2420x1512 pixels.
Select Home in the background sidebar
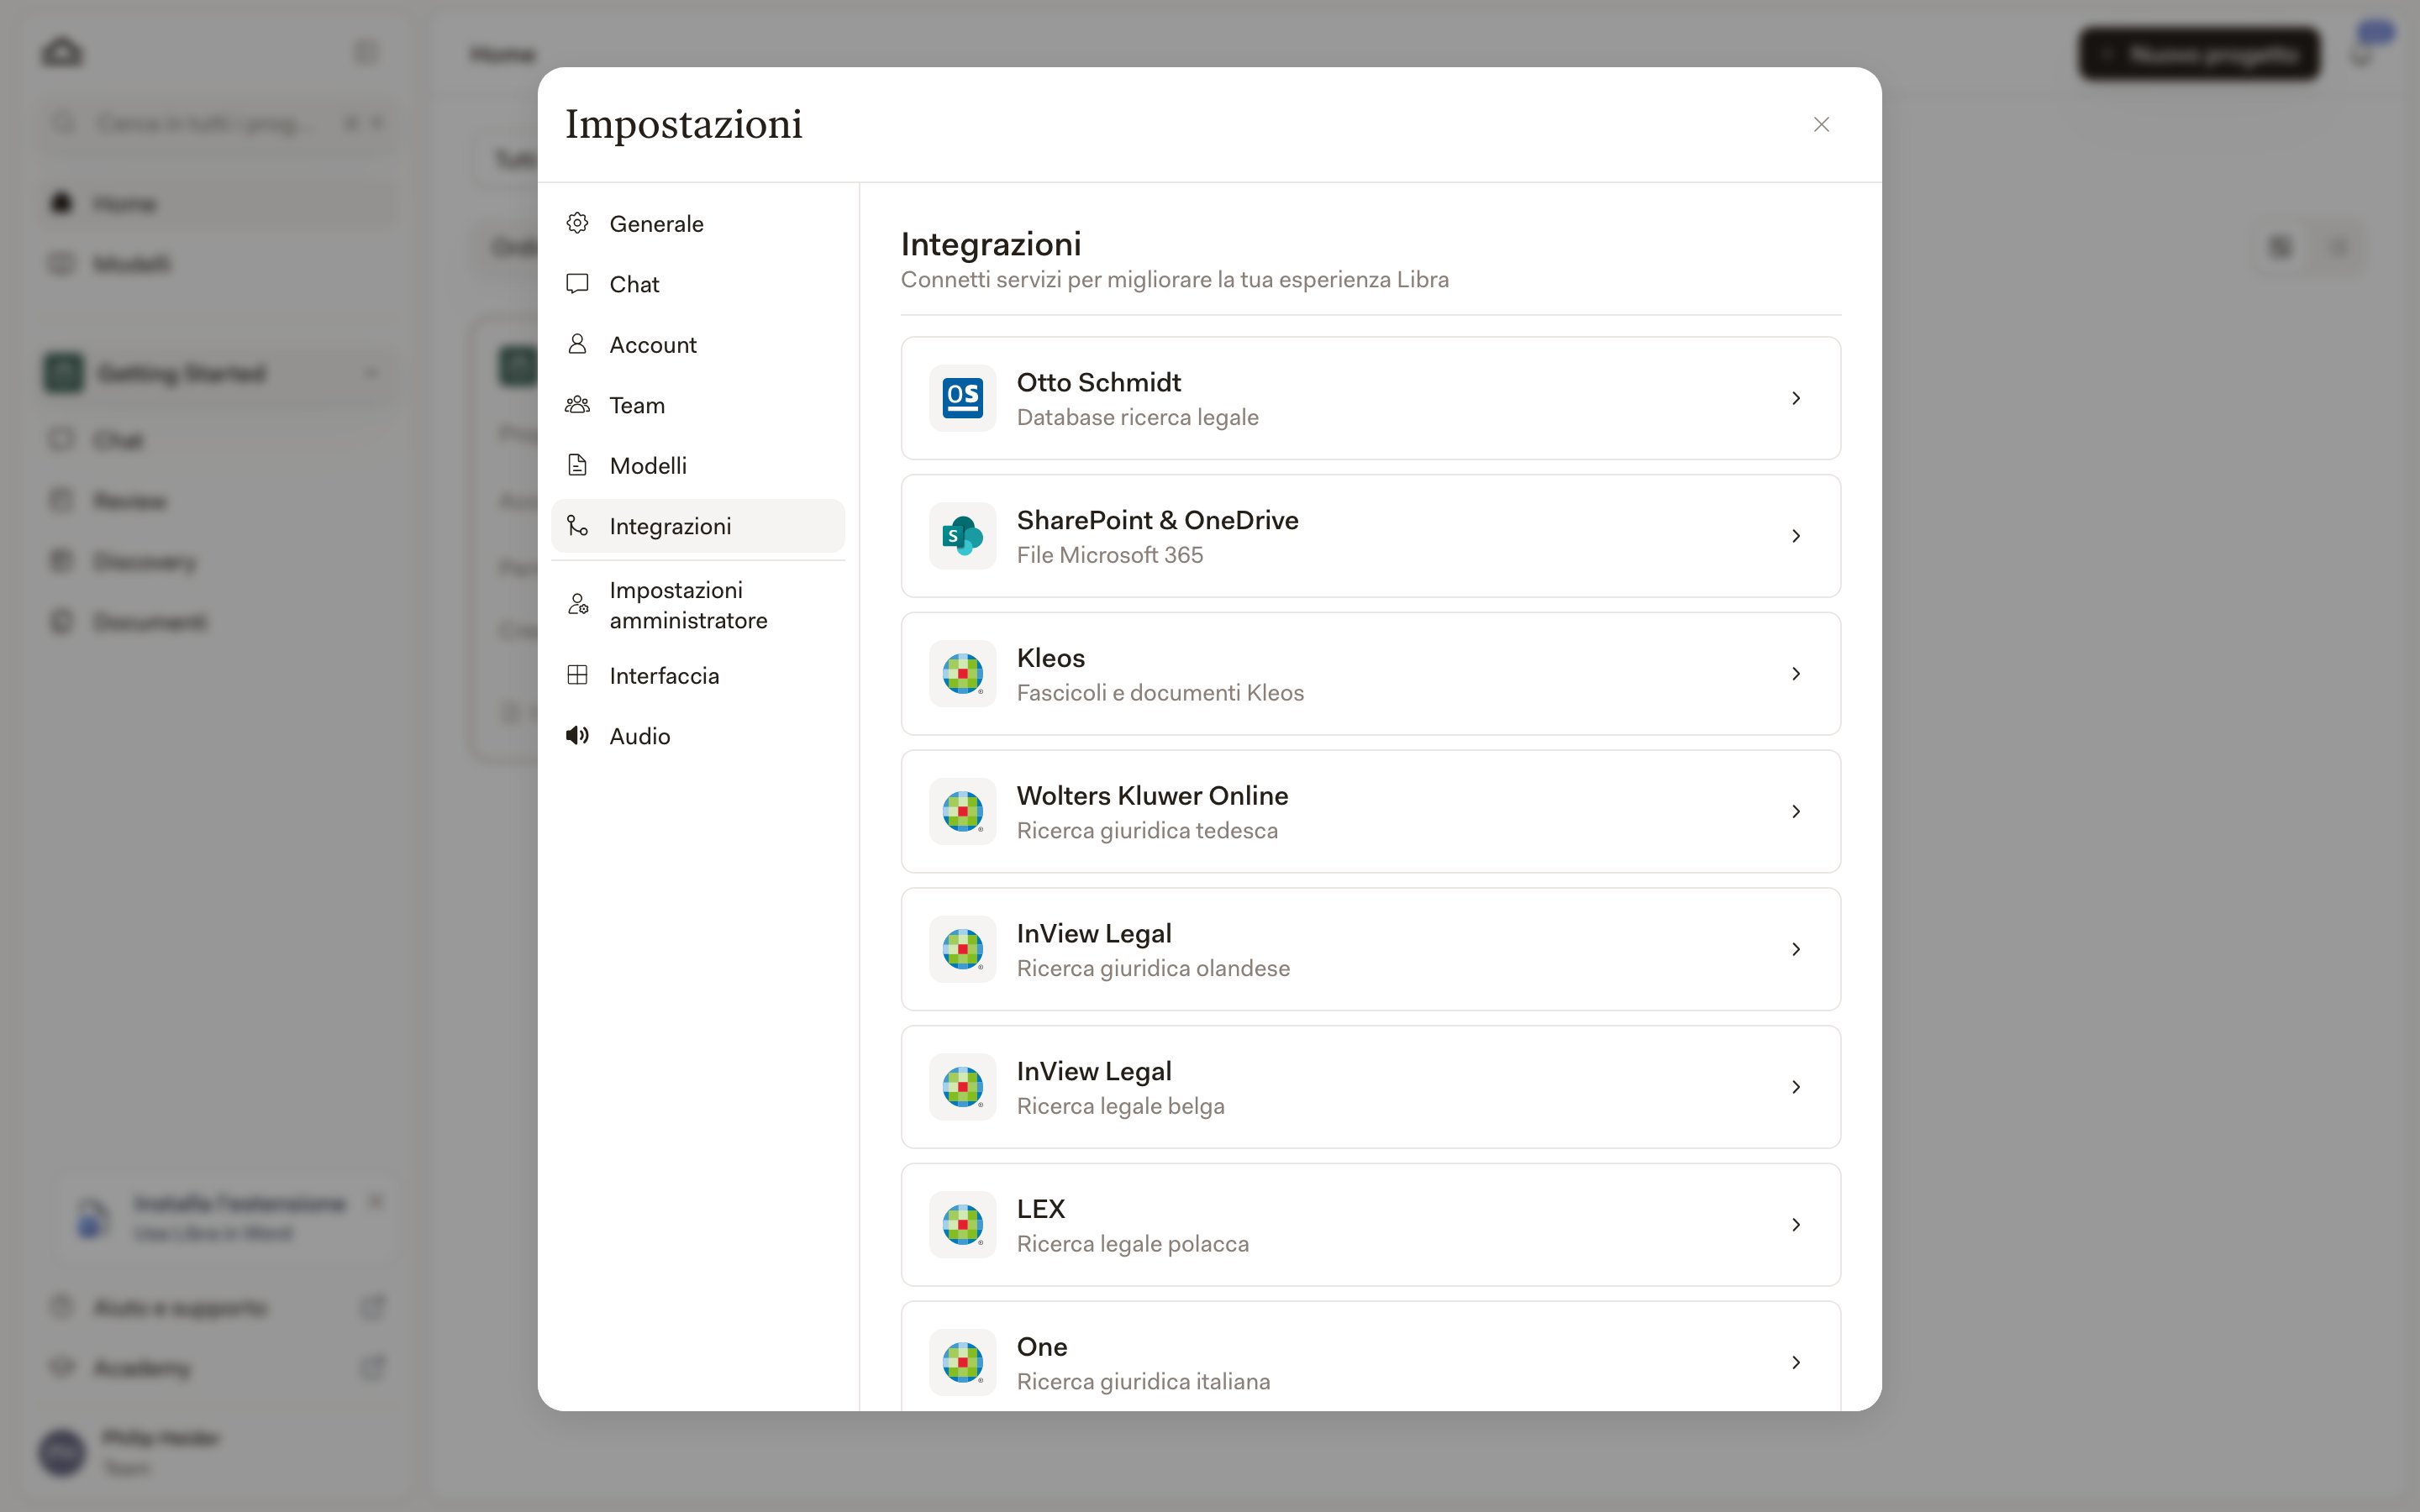pyautogui.click(x=218, y=203)
